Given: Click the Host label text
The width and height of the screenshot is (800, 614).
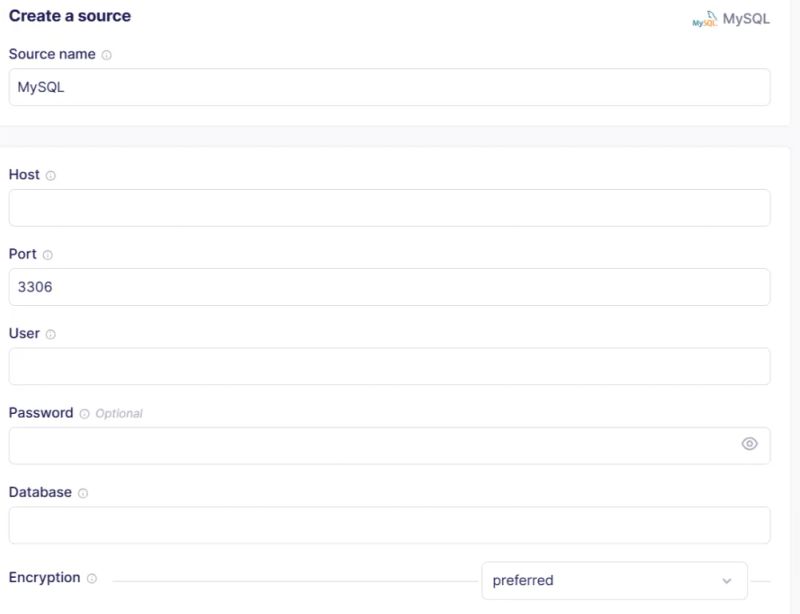Looking at the screenshot, I should click(24, 175).
